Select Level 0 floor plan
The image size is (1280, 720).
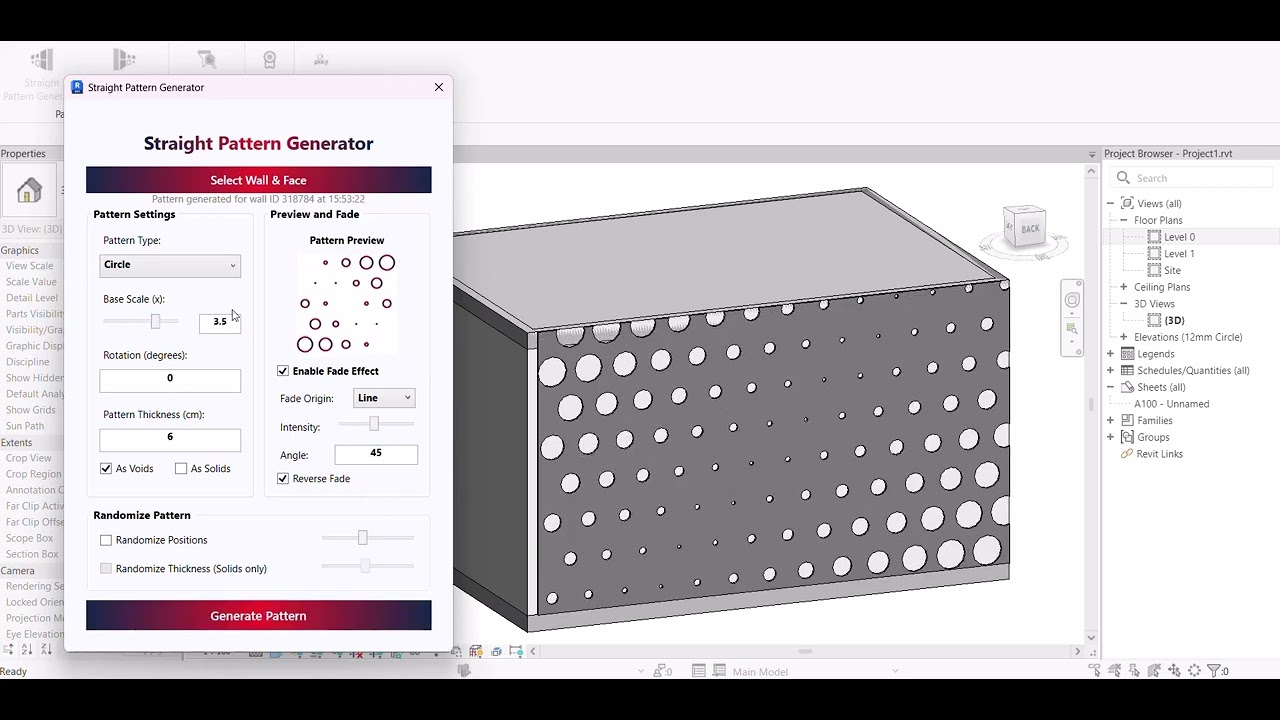[x=1179, y=237]
